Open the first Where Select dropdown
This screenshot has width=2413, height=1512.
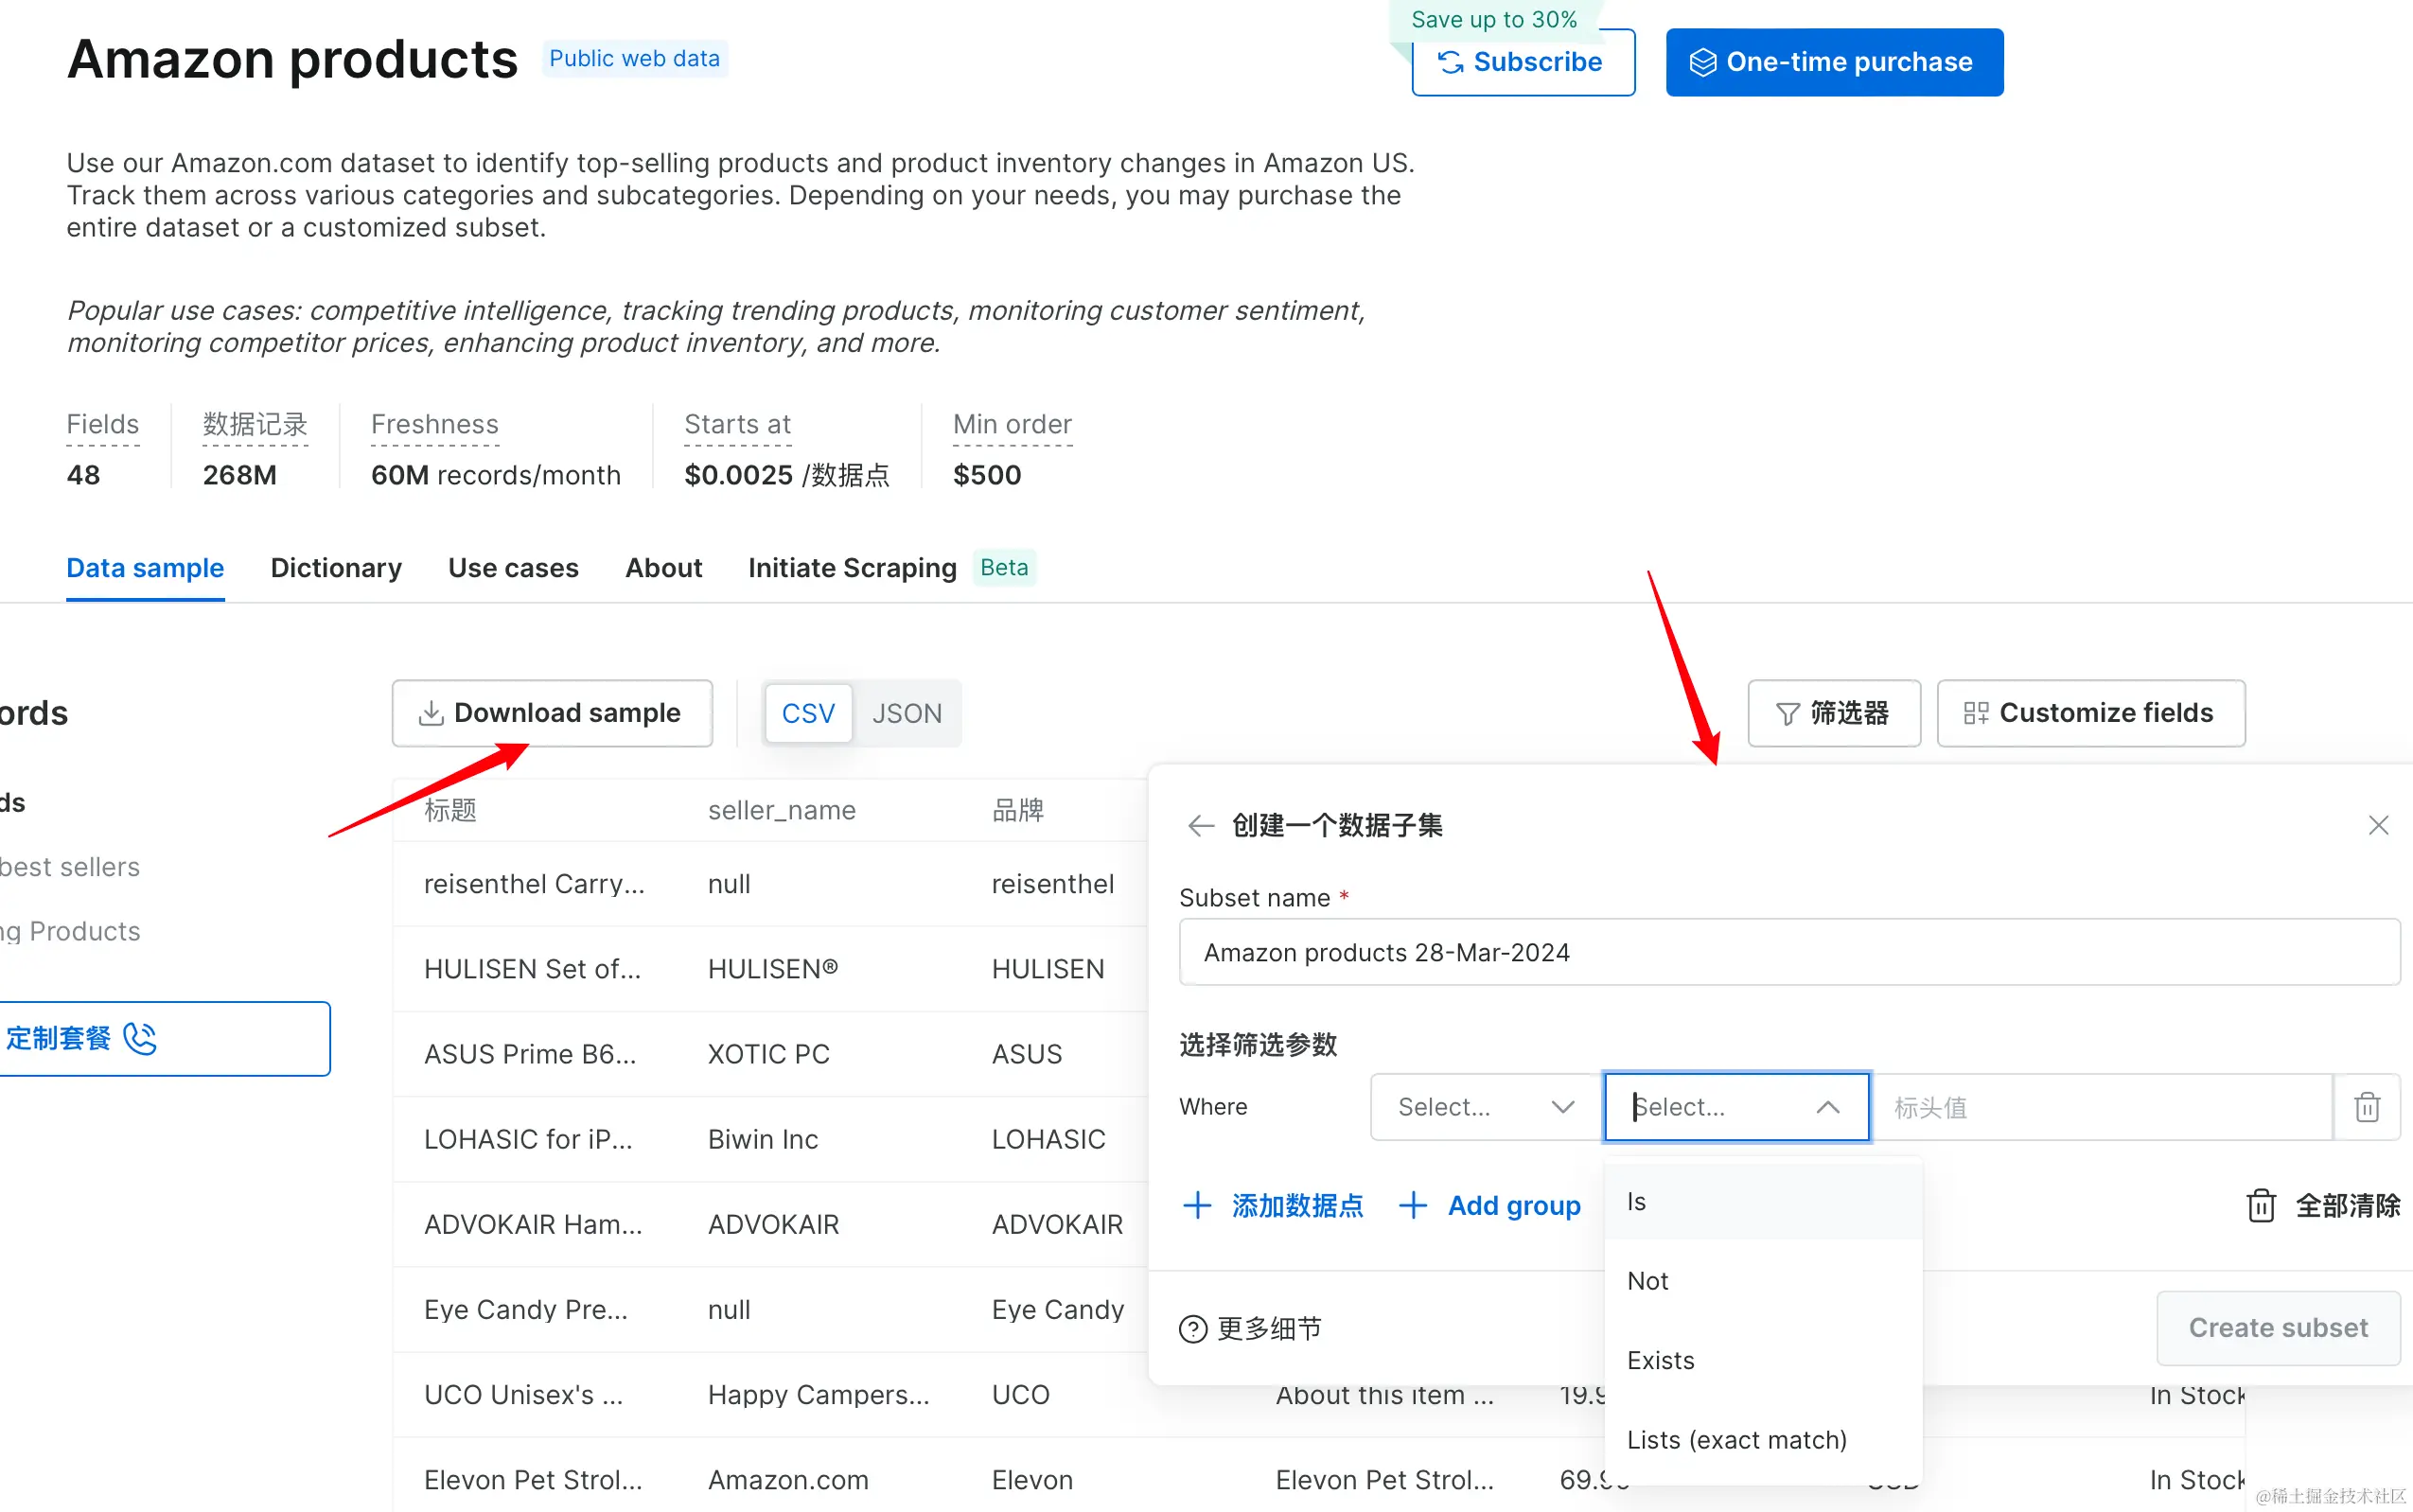pyautogui.click(x=1485, y=1107)
